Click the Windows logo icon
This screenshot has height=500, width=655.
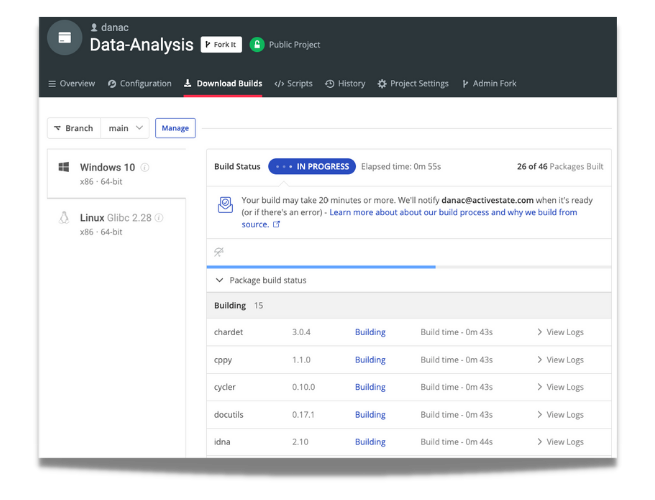[64, 167]
